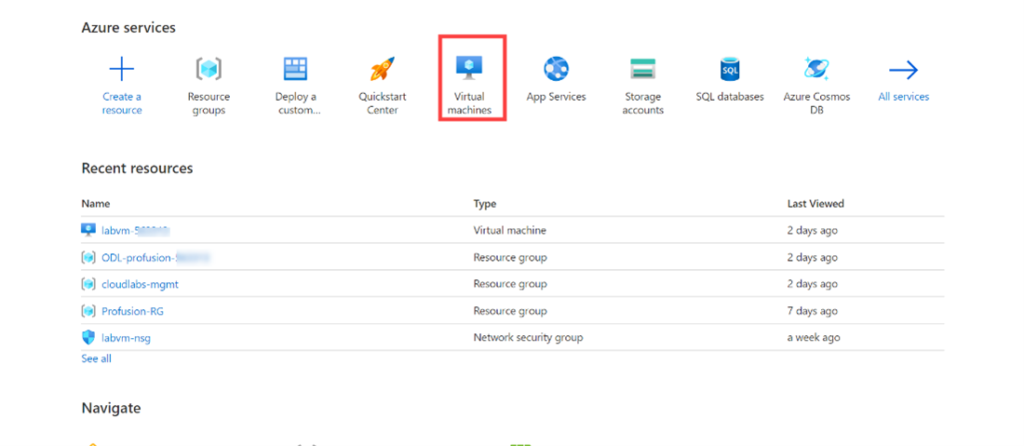The height and width of the screenshot is (446, 1024).
Task: Open the cloudlabs-mgmt link
Action: coord(140,284)
